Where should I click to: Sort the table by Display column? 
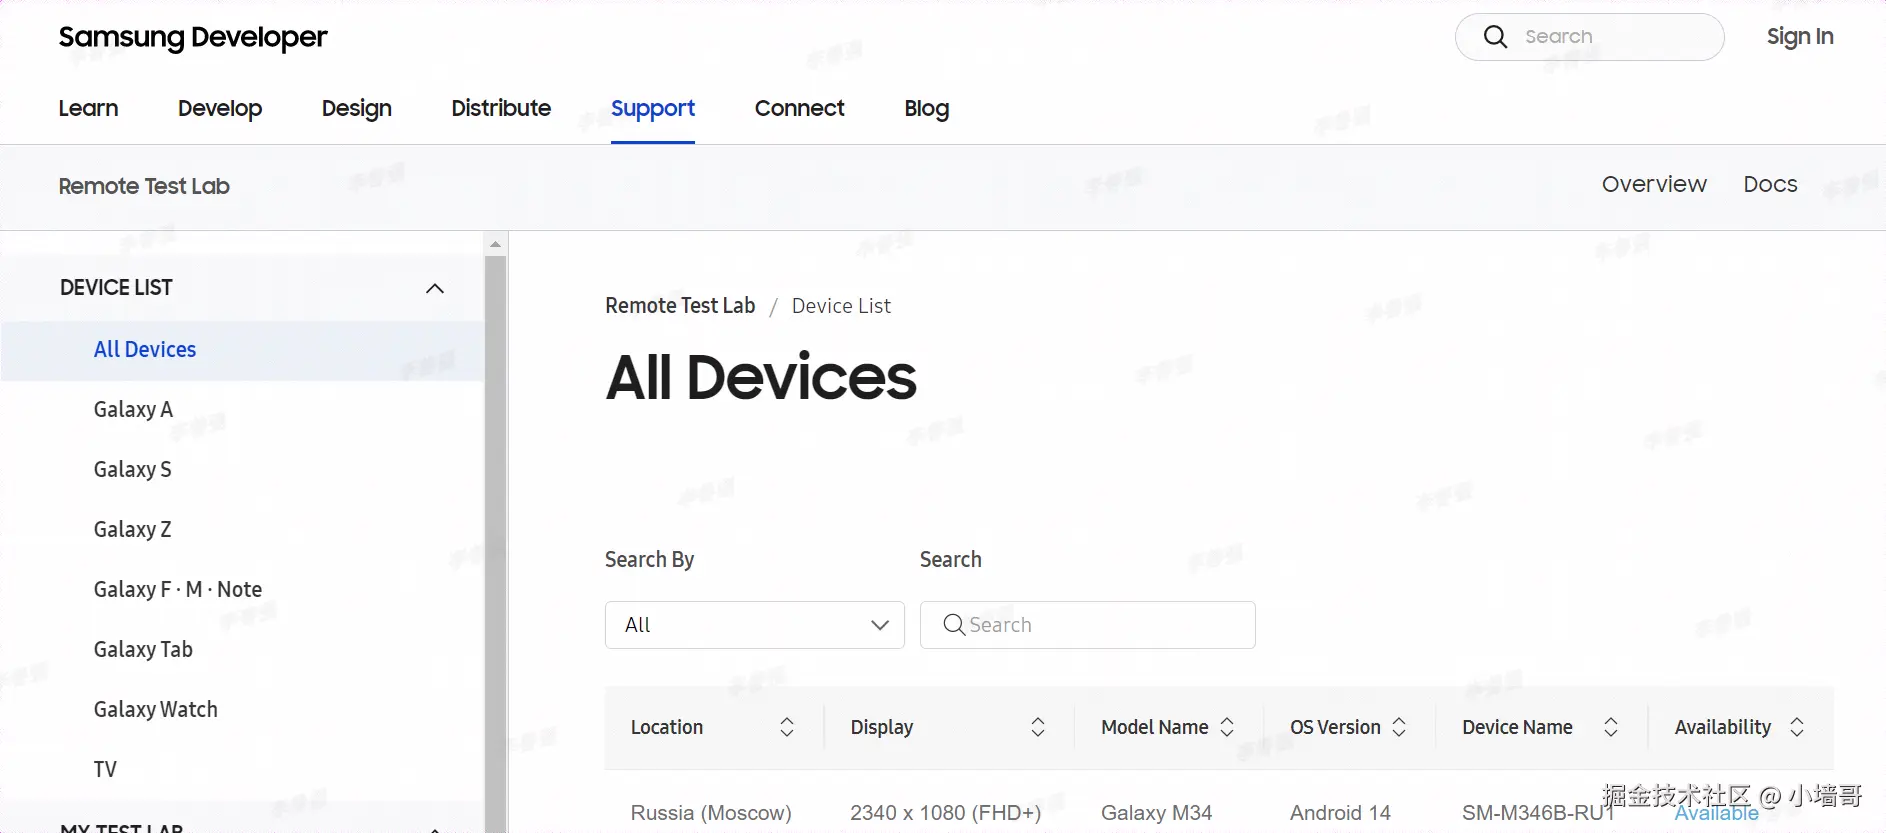pos(1038,727)
